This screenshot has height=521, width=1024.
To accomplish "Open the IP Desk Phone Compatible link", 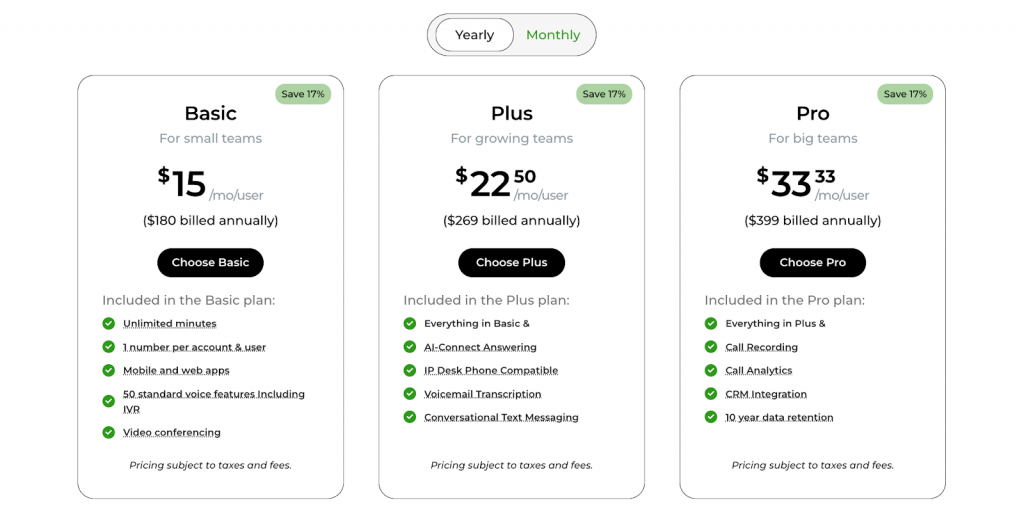I will [491, 371].
